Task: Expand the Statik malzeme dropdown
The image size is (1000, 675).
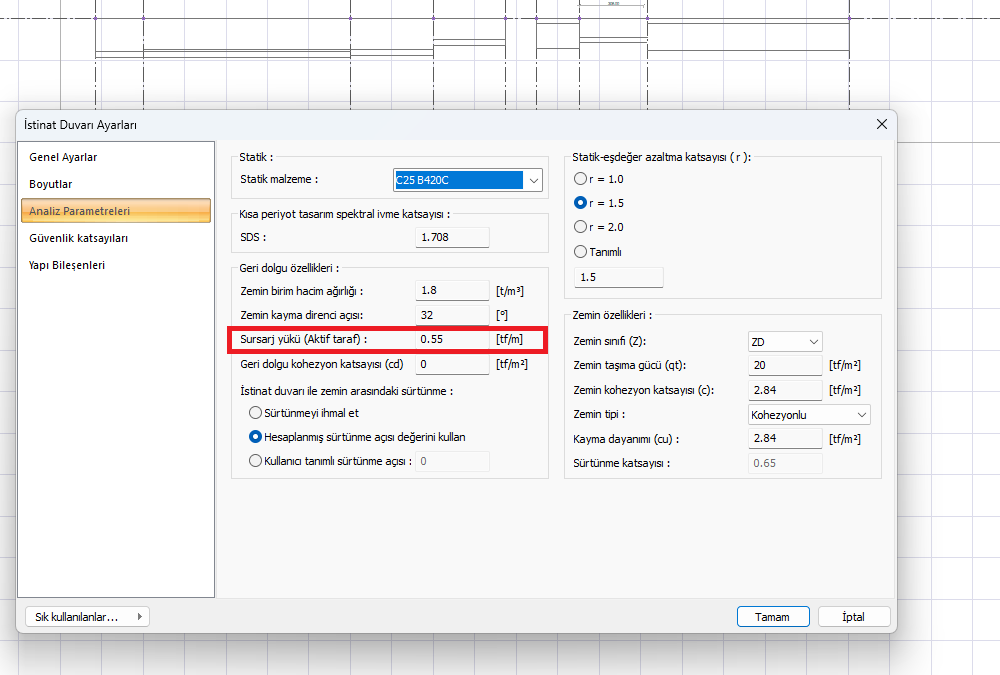Action: (533, 180)
